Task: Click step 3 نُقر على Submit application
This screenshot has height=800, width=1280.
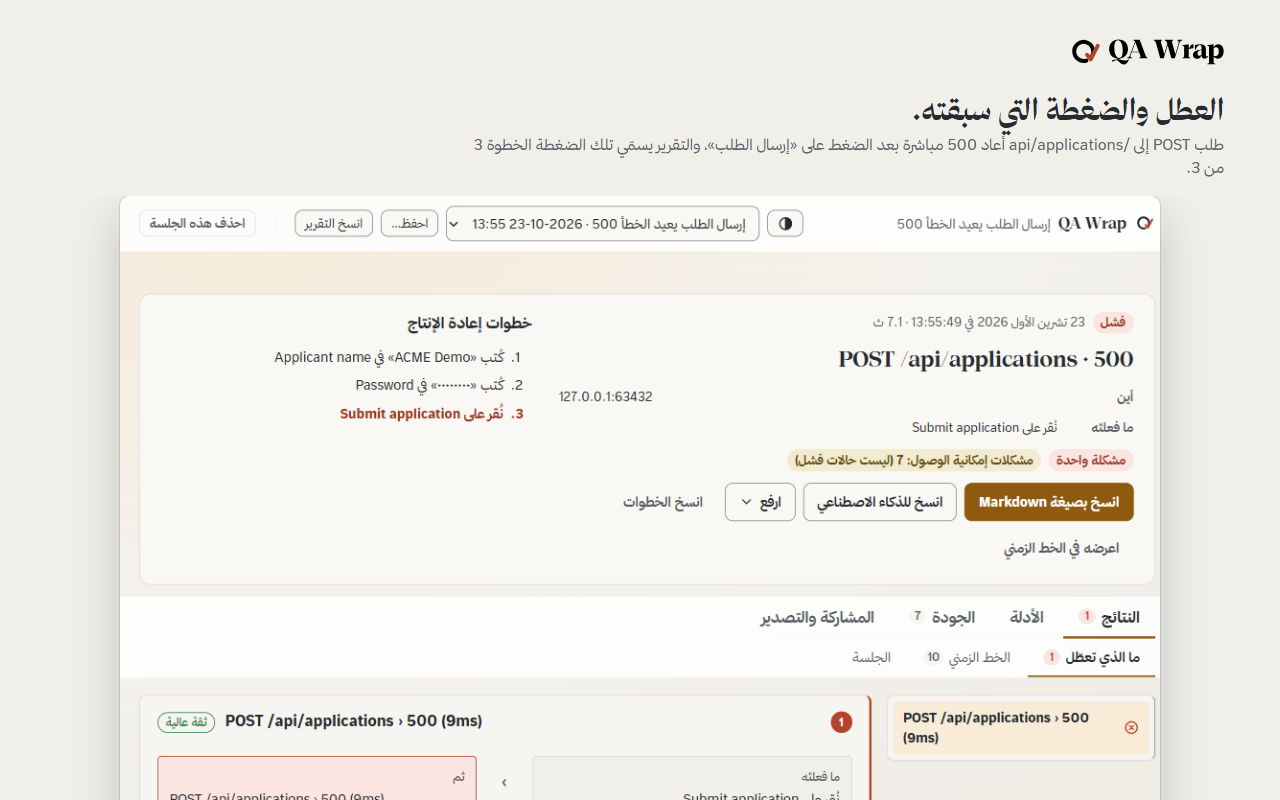Action: tap(432, 414)
